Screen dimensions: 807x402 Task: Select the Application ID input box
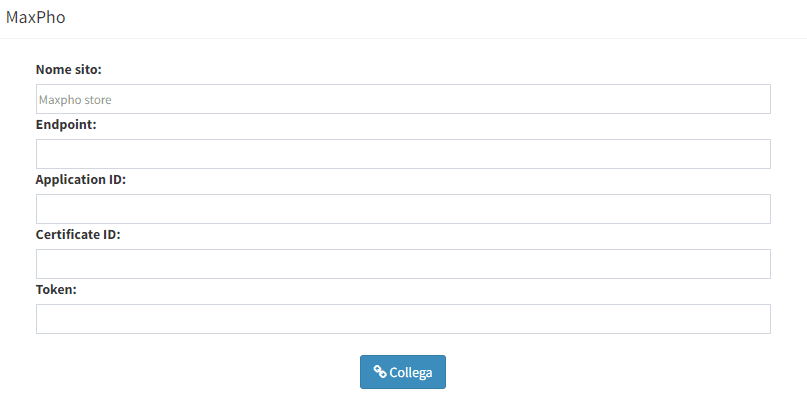point(403,209)
